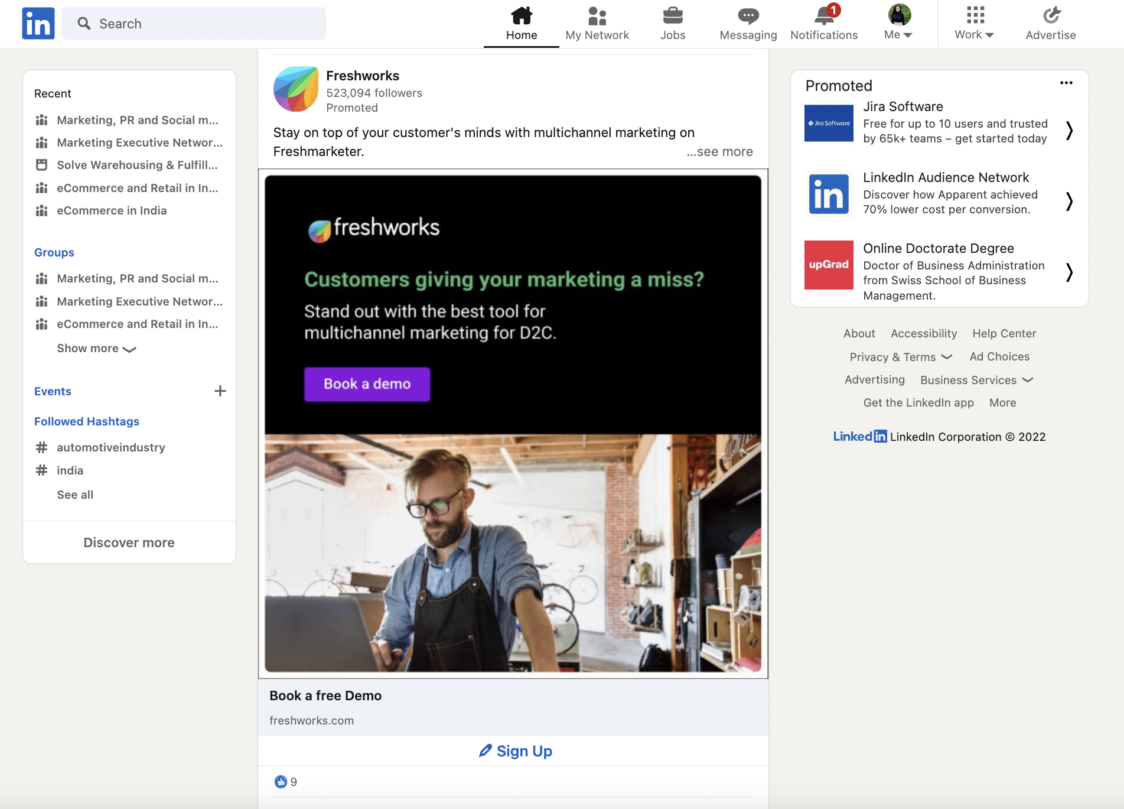Click the Book a free Demo headline
1124x809 pixels.
coord(325,696)
